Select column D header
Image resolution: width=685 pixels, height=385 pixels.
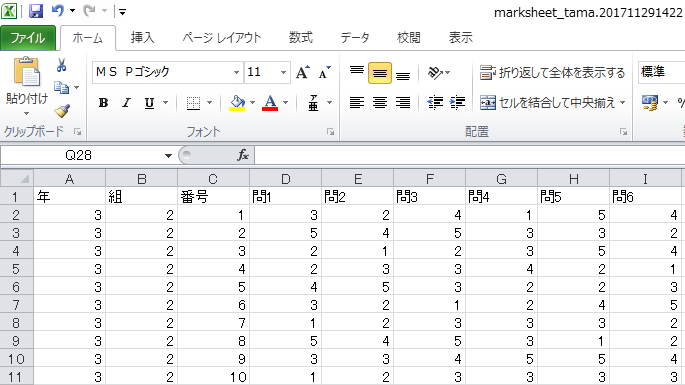click(x=285, y=179)
